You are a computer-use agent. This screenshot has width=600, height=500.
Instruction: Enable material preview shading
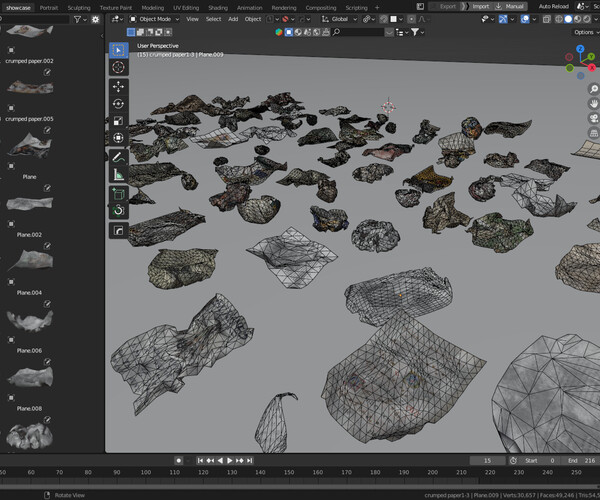(577, 19)
